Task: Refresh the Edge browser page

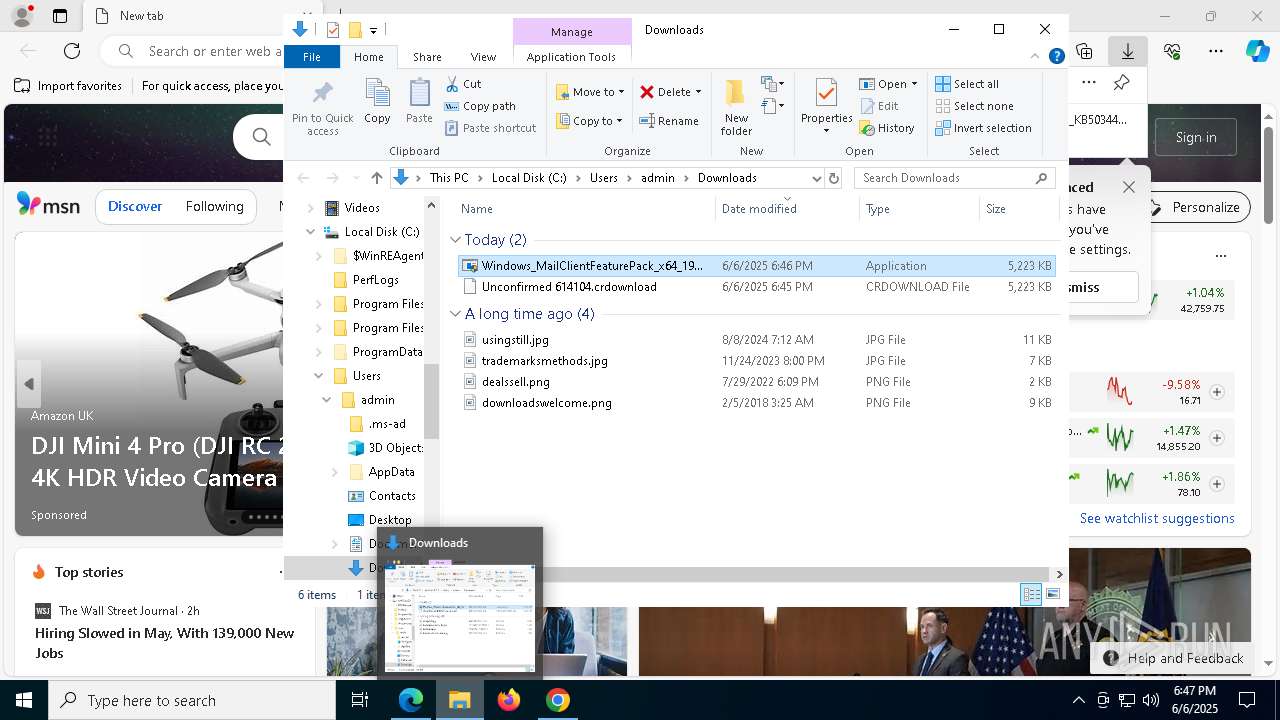Action: [x=72, y=51]
